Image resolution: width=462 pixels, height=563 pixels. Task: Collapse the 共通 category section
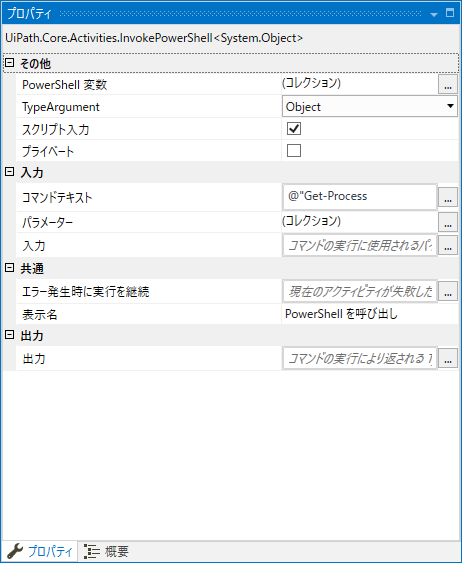[9, 268]
